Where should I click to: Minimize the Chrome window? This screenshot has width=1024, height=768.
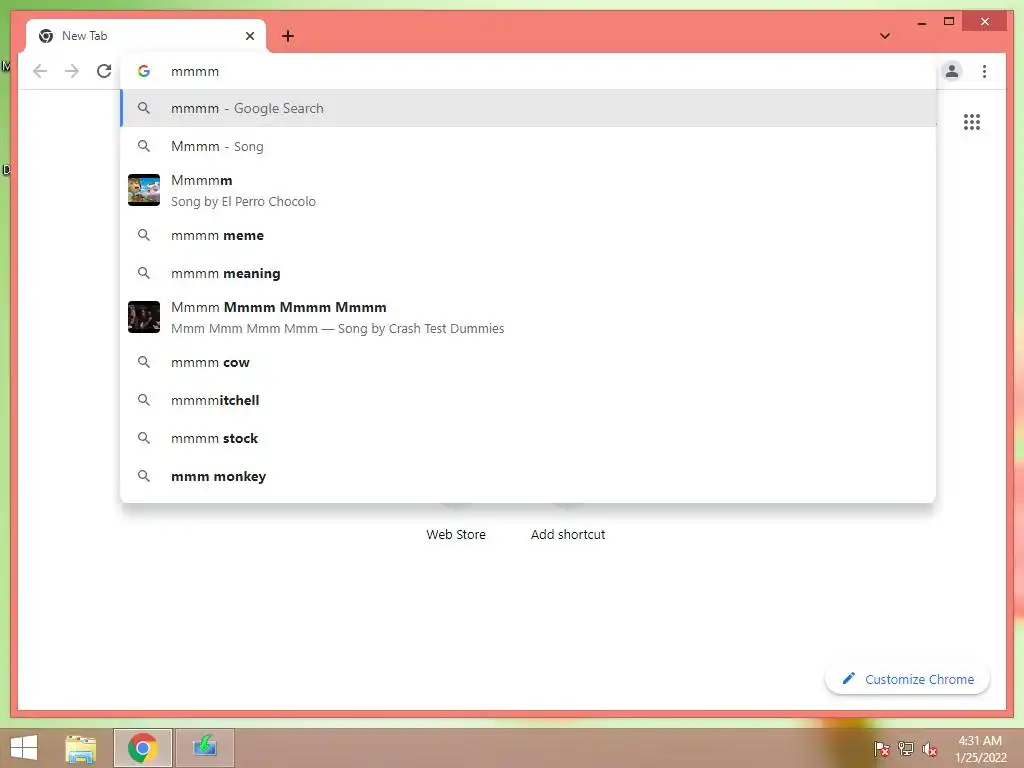pos(921,22)
